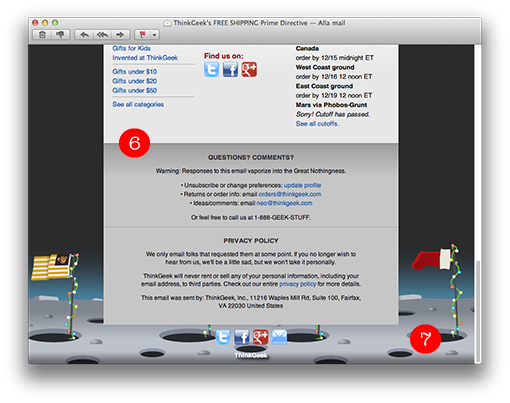The width and height of the screenshot is (510, 403).
Task: Click the ThinkGeek logo at bottom
Action: tap(251, 355)
